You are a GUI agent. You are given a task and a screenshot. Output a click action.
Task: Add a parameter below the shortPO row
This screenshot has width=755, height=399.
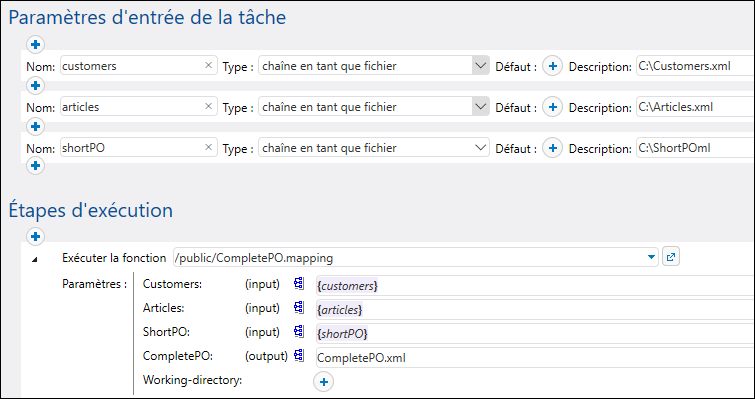(35, 166)
